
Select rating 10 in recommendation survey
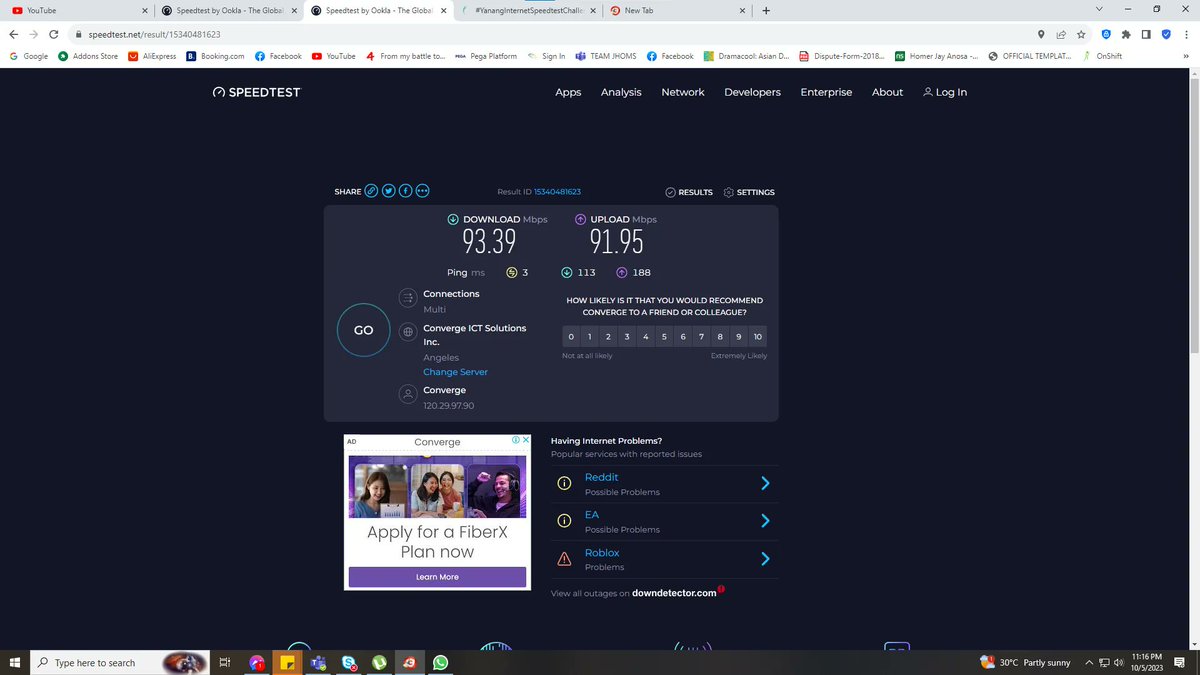click(x=758, y=337)
